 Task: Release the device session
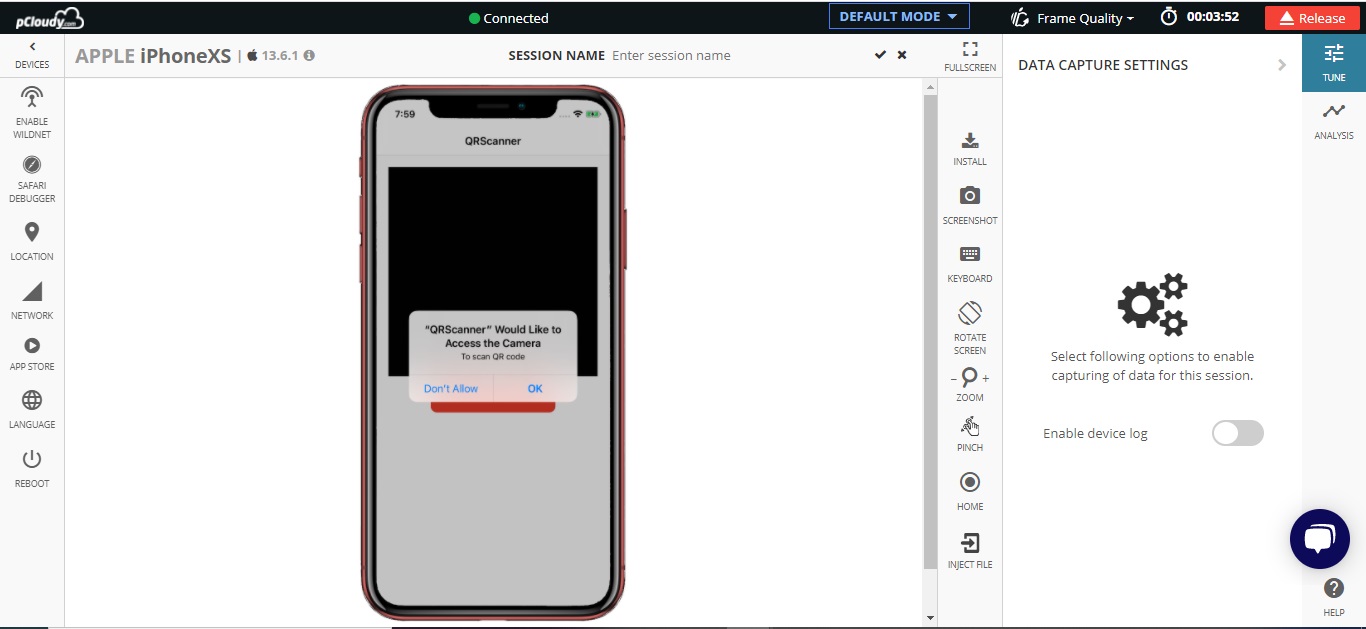(1311, 18)
